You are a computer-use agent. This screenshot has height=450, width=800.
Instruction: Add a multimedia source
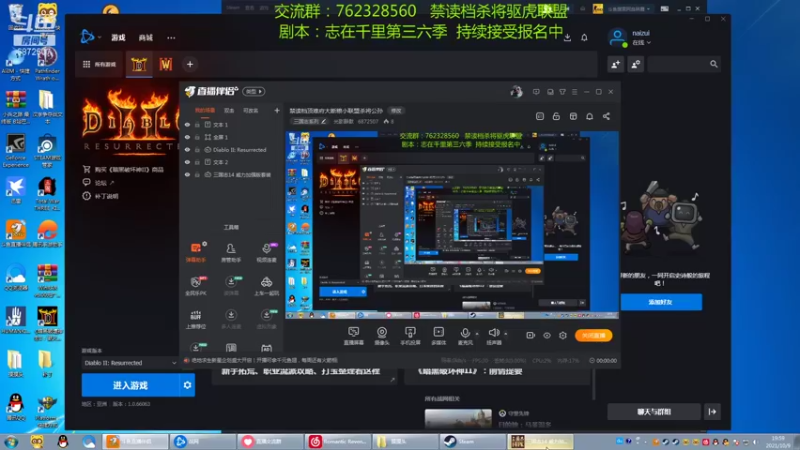438,336
